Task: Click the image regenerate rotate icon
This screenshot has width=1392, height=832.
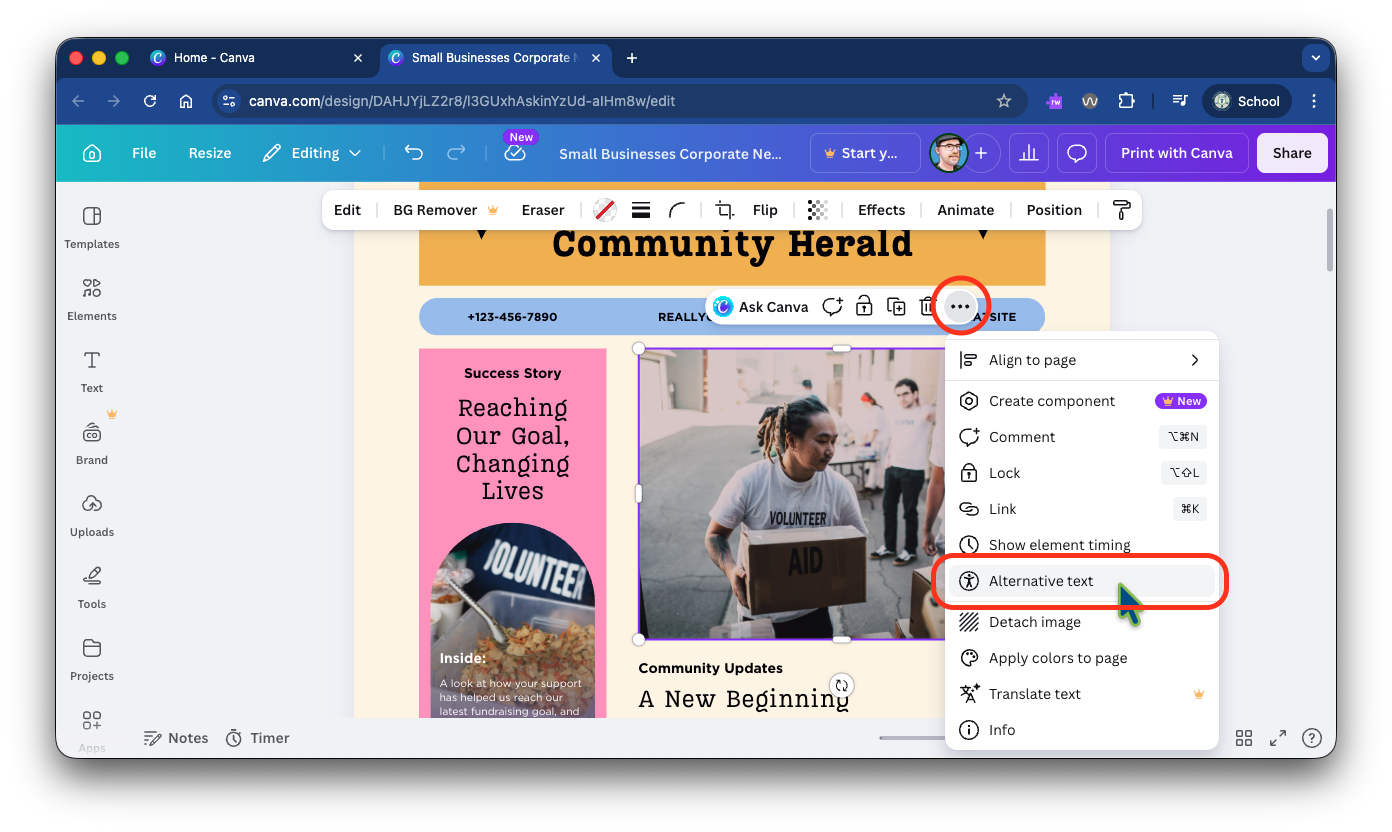Action: pos(842,685)
